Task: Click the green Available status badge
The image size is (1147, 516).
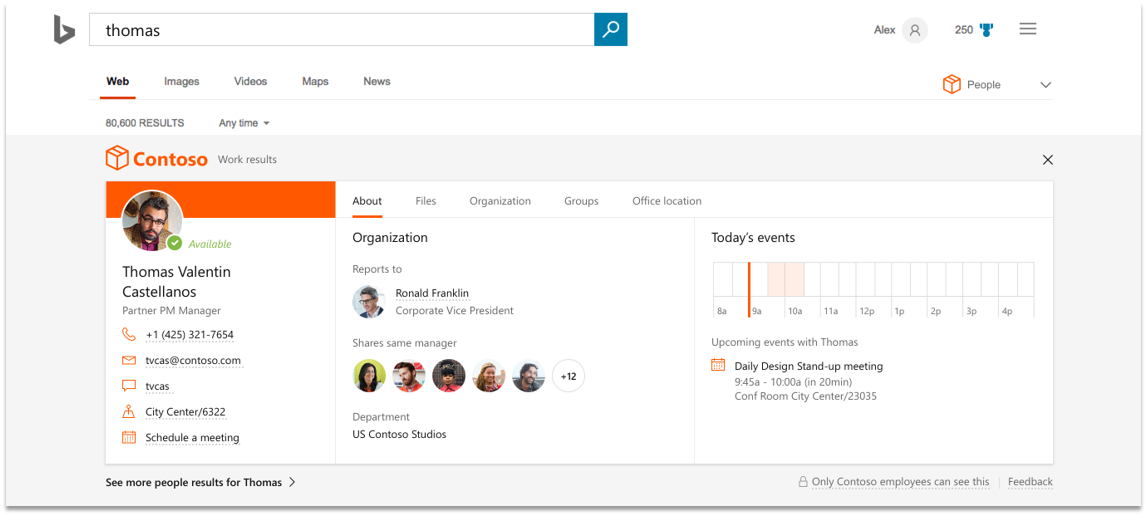Action: (x=174, y=243)
